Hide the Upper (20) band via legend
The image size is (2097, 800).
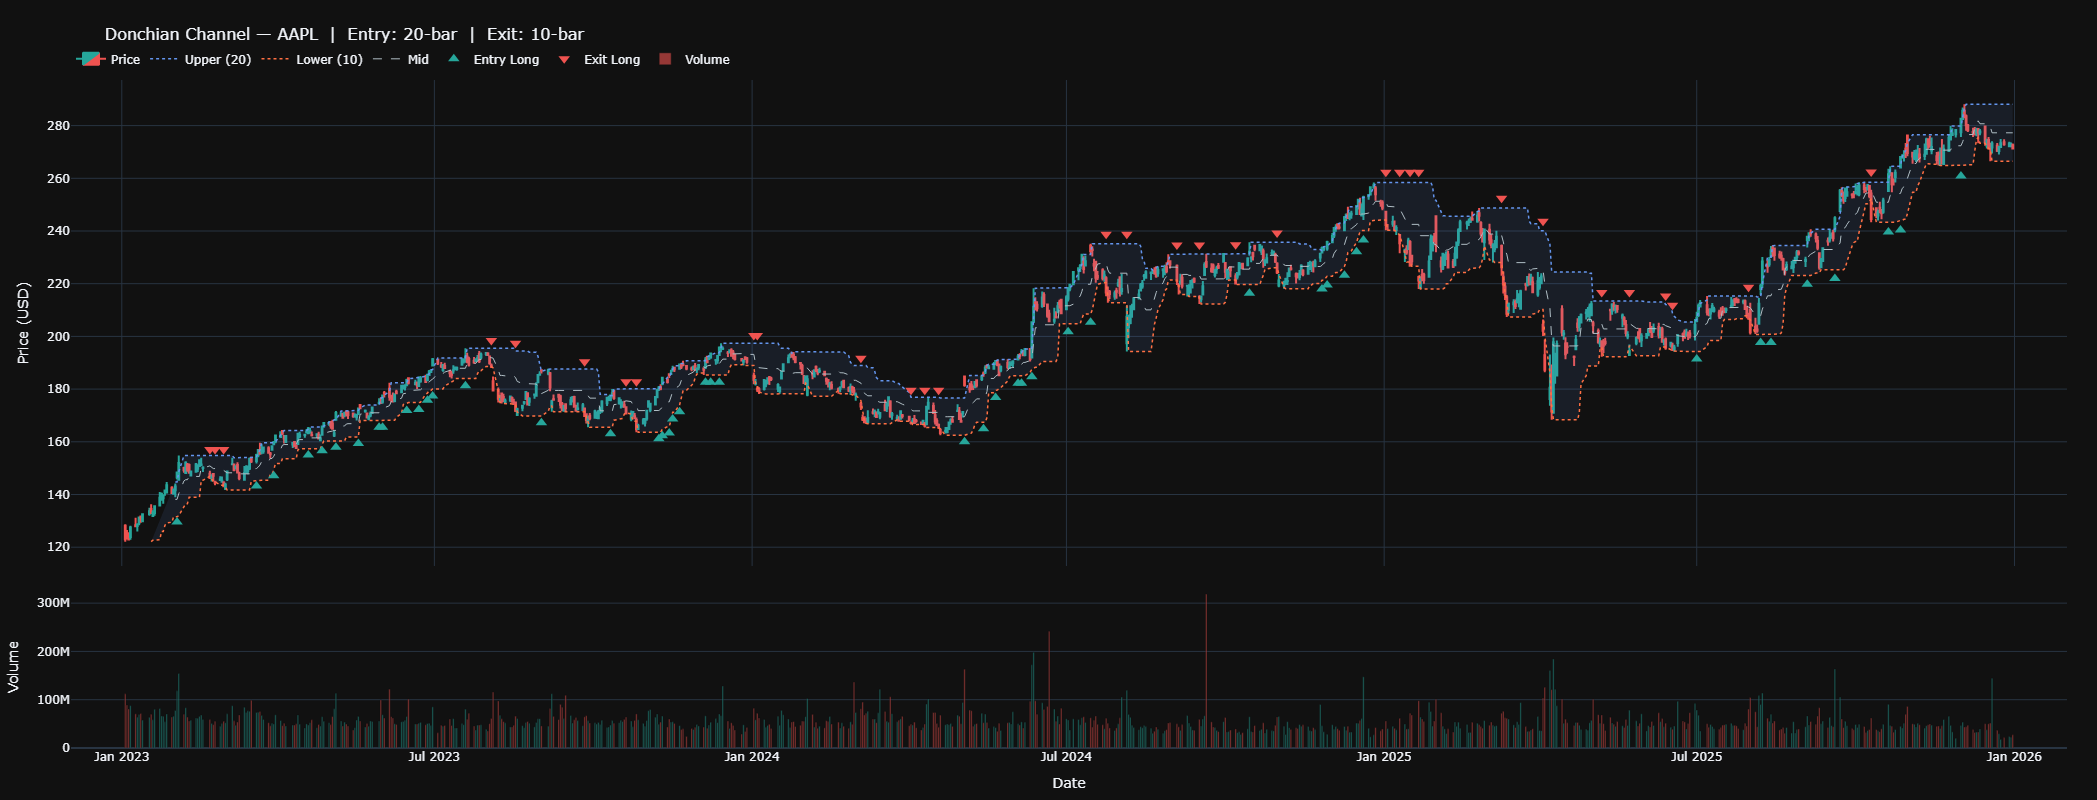coord(201,60)
